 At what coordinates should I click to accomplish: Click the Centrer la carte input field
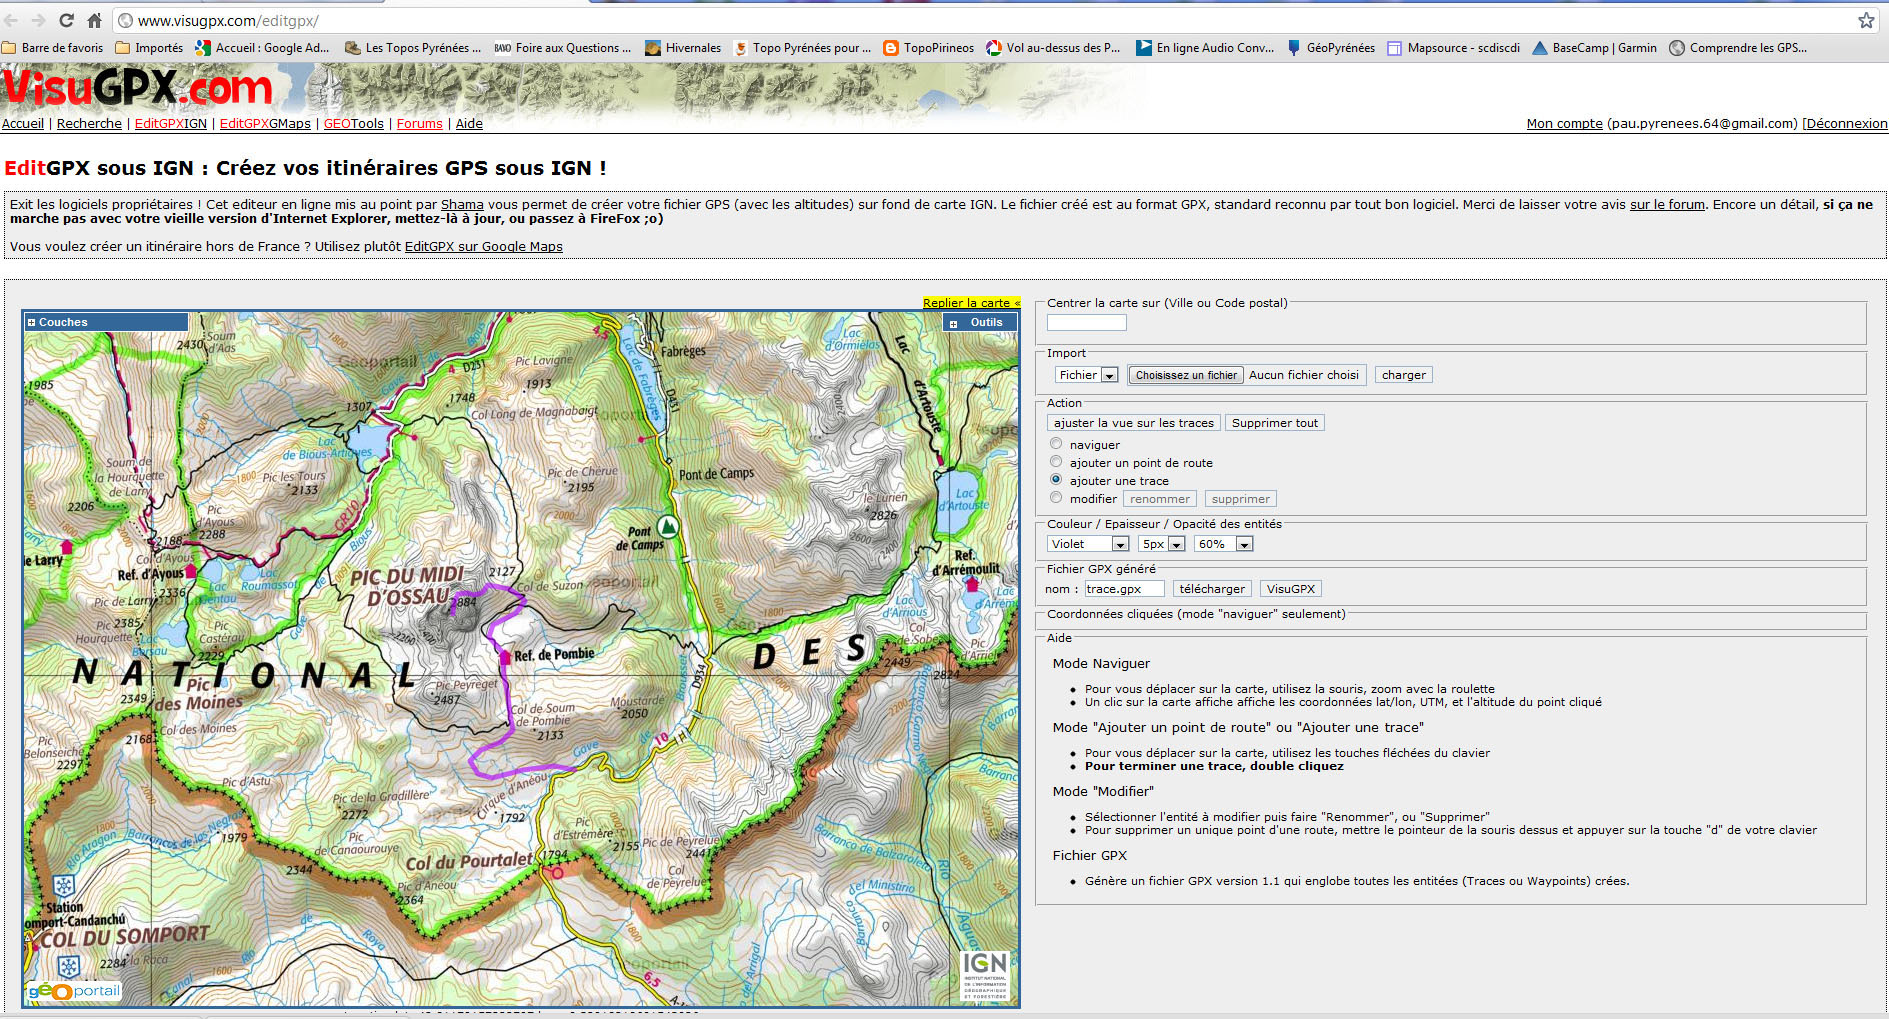point(1087,323)
